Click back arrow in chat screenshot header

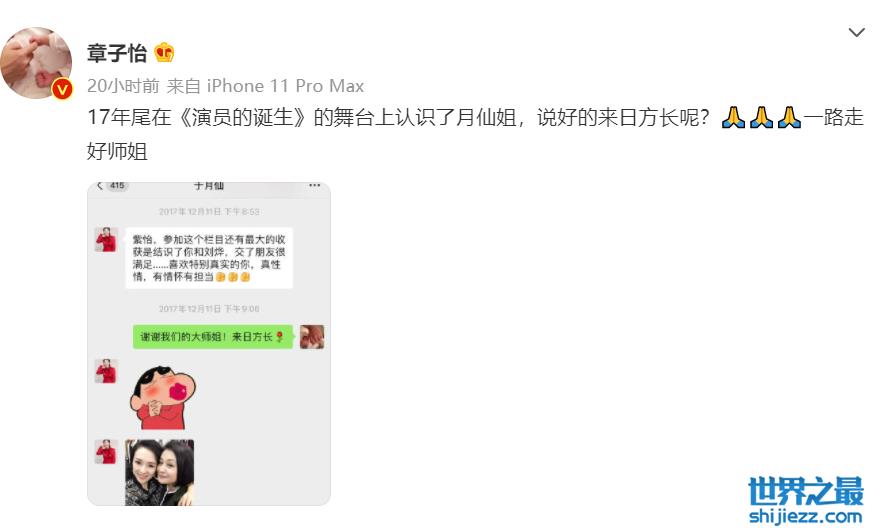pyautogui.click(x=100, y=185)
